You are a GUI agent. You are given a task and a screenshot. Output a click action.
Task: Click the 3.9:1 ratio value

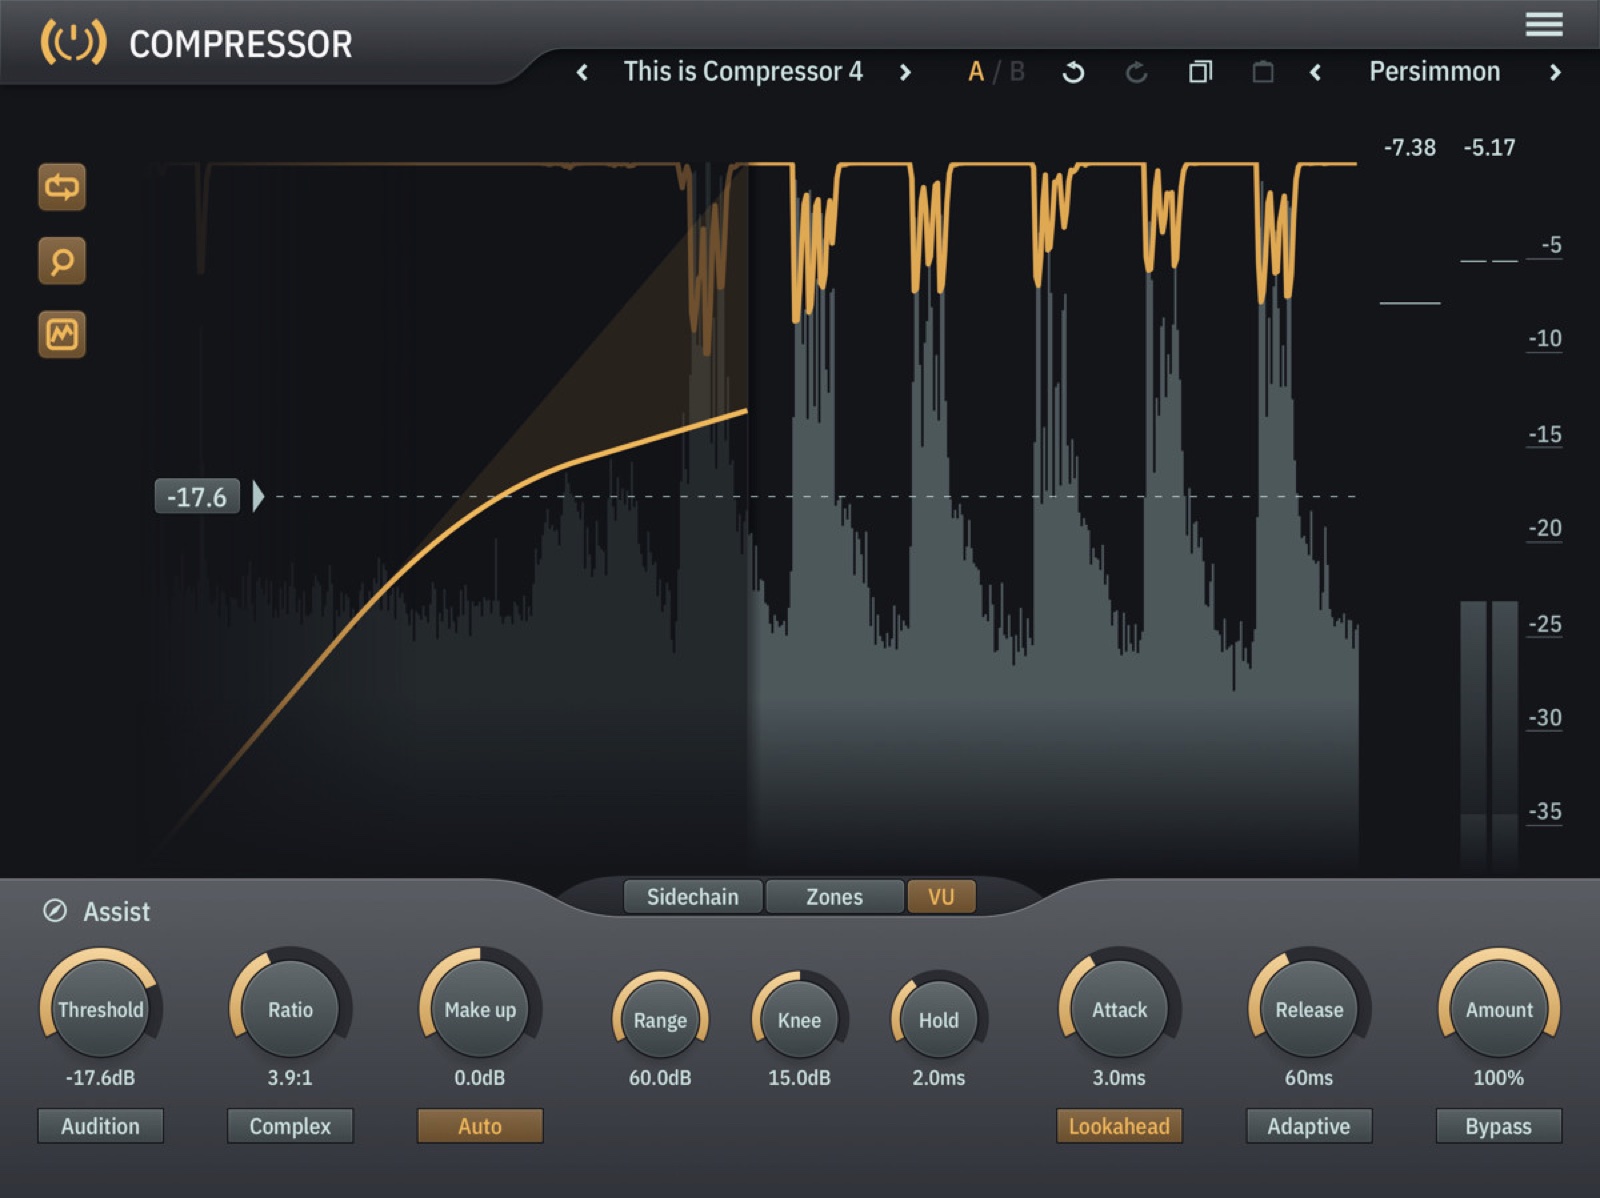290,1078
